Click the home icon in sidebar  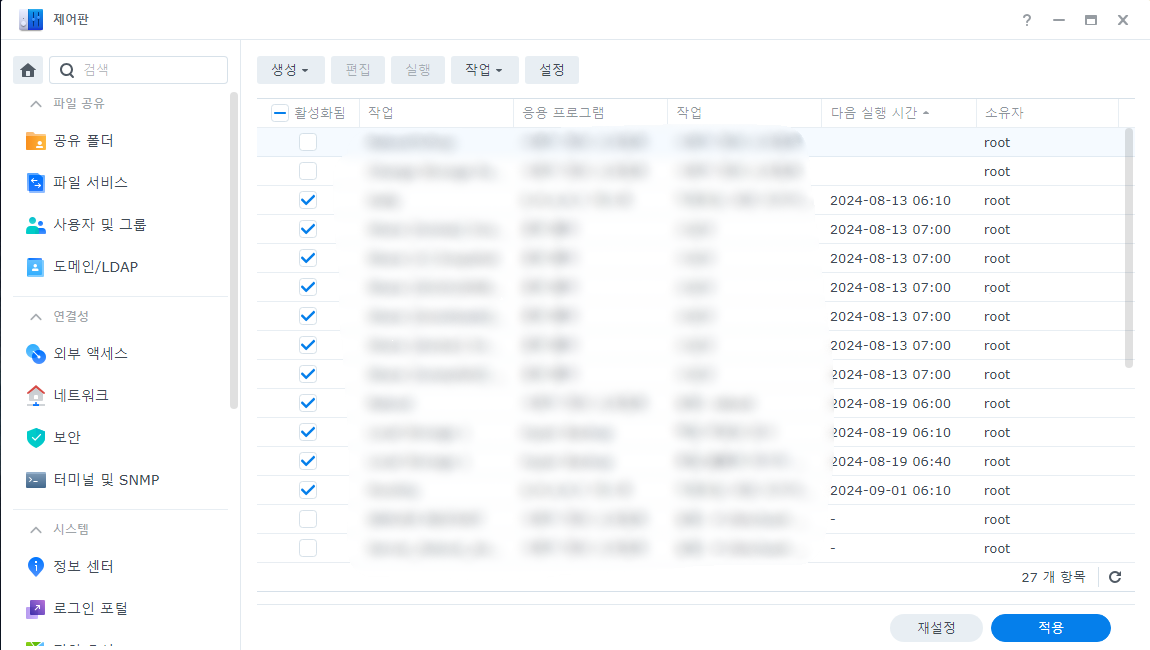coord(28,70)
